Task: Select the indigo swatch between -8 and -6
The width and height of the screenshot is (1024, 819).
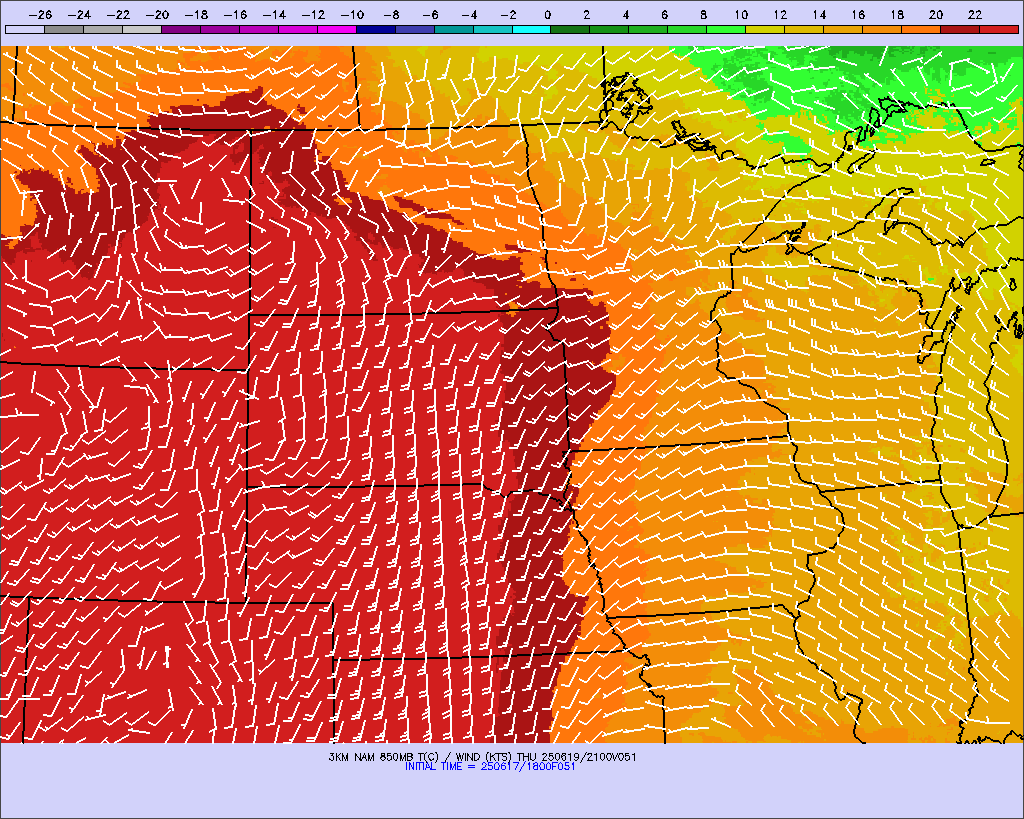Action: [x=415, y=29]
